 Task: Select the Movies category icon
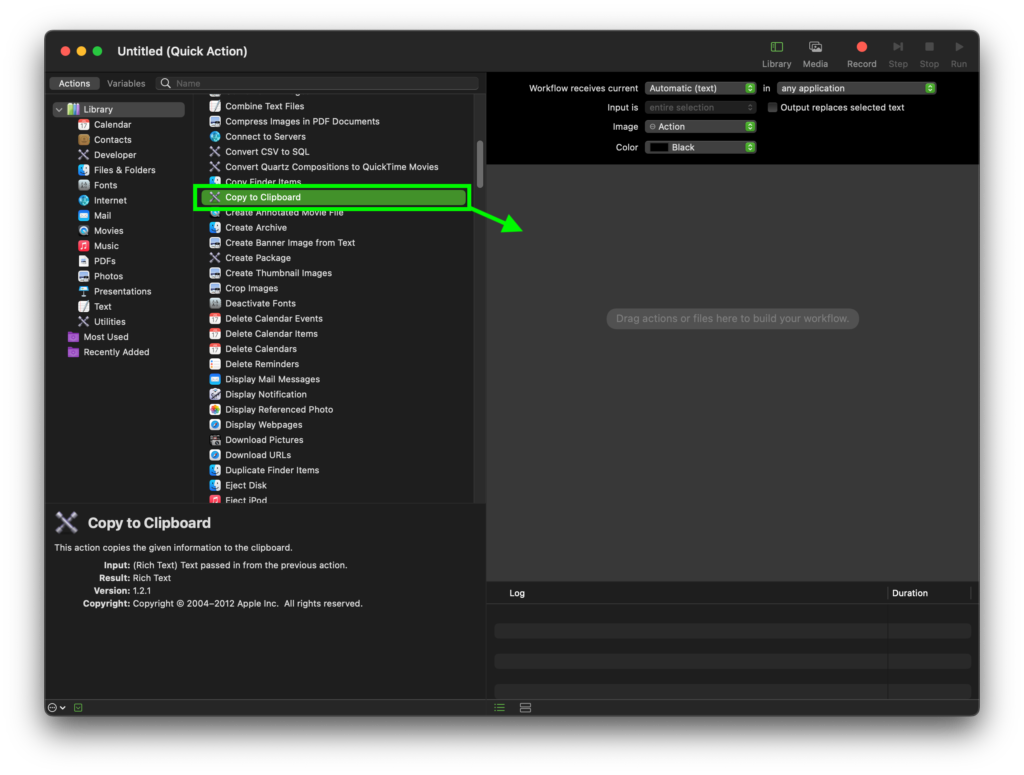[x=84, y=230]
